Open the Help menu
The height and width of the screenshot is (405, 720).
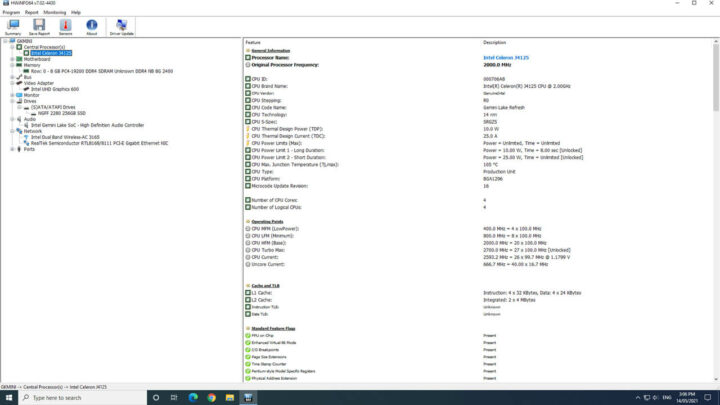point(76,12)
